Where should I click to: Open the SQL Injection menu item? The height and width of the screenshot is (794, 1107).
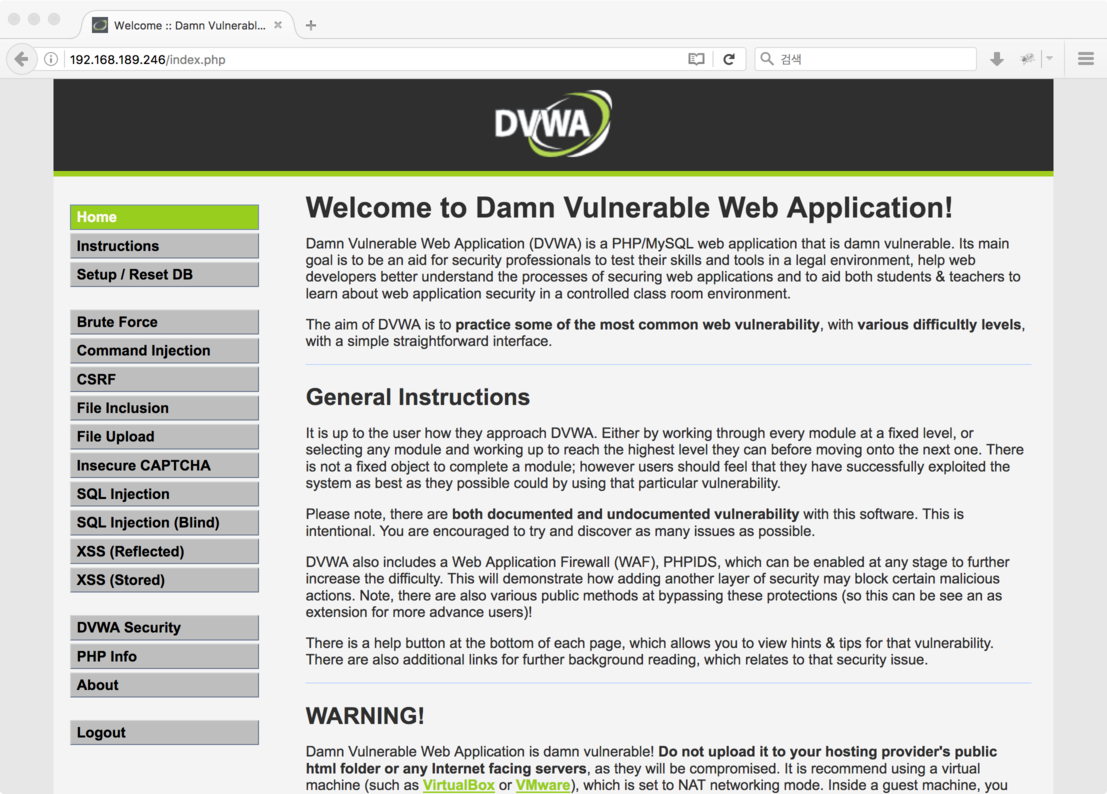tap(164, 494)
